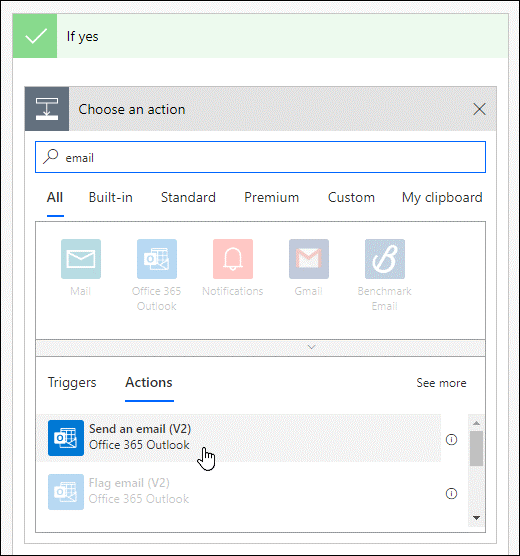Expand the connectors list chevron
Viewport: 520px width, 556px height.
click(311, 347)
